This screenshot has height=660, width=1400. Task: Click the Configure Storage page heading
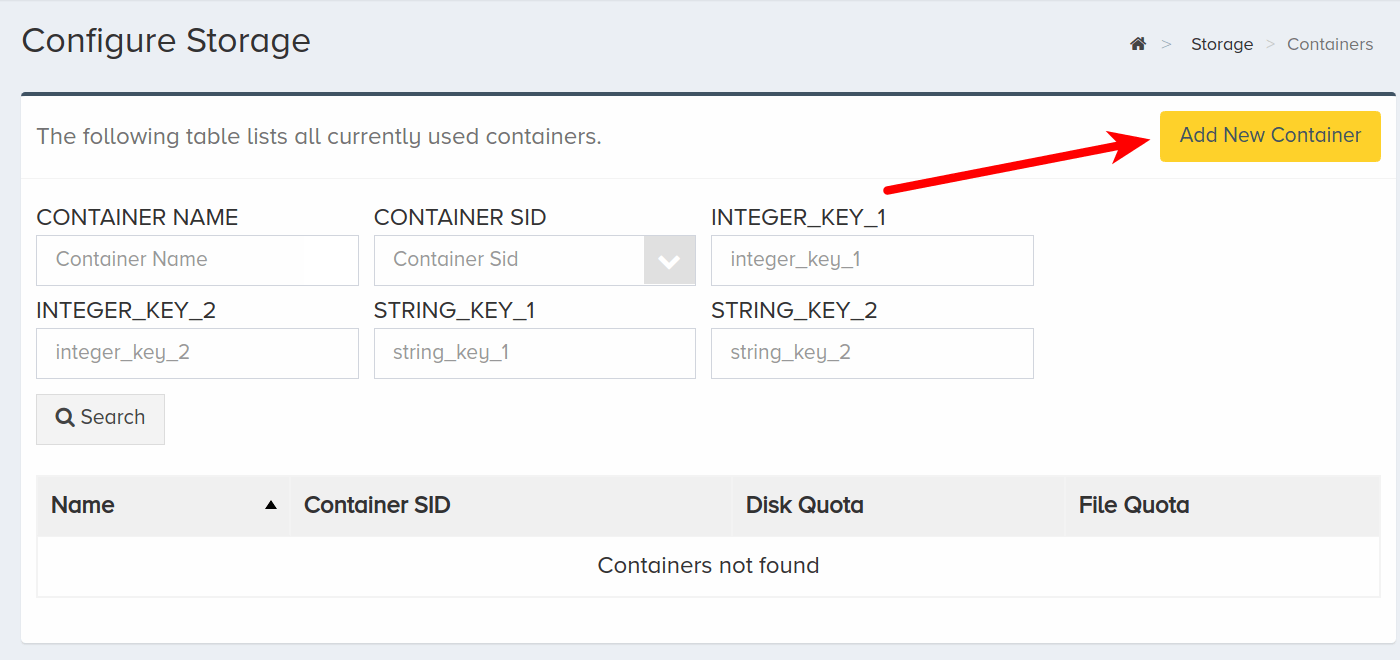point(166,41)
